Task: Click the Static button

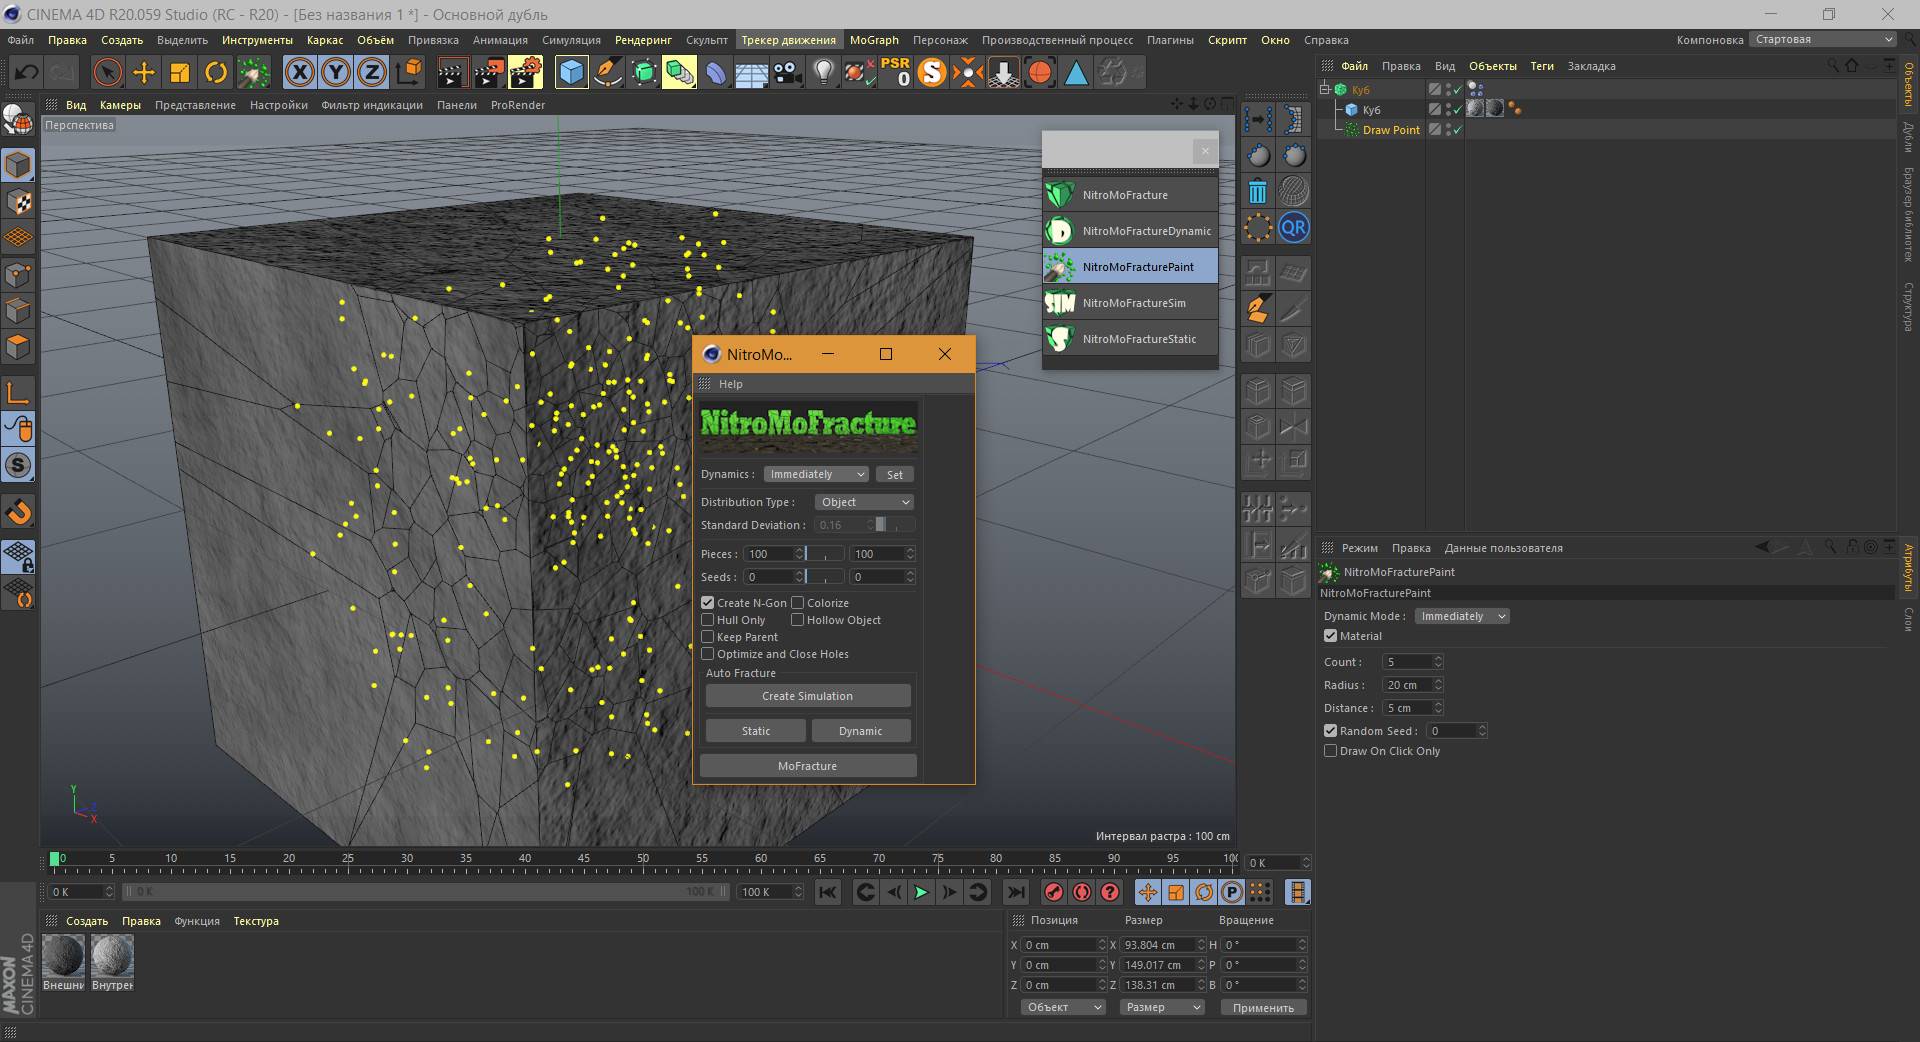Action: click(756, 731)
